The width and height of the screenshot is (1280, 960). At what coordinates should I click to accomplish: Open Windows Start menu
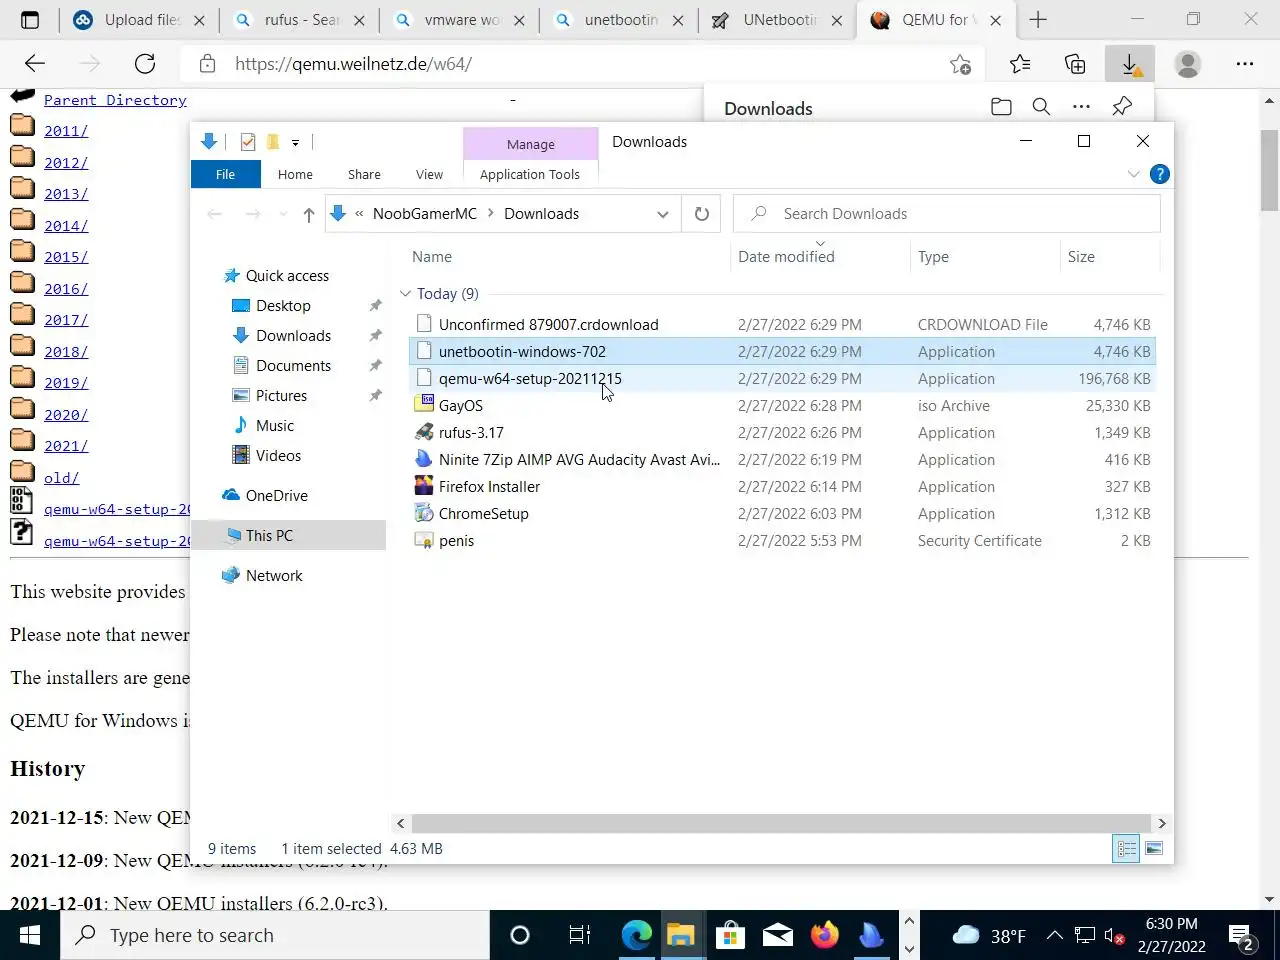click(x=30, y=936)
